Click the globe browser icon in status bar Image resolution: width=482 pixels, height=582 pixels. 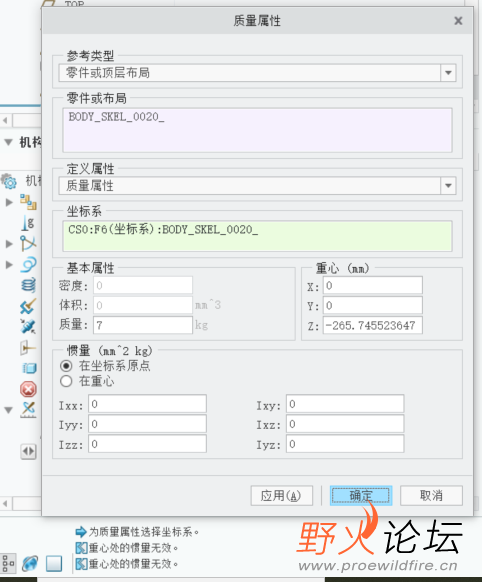(30, 563)
